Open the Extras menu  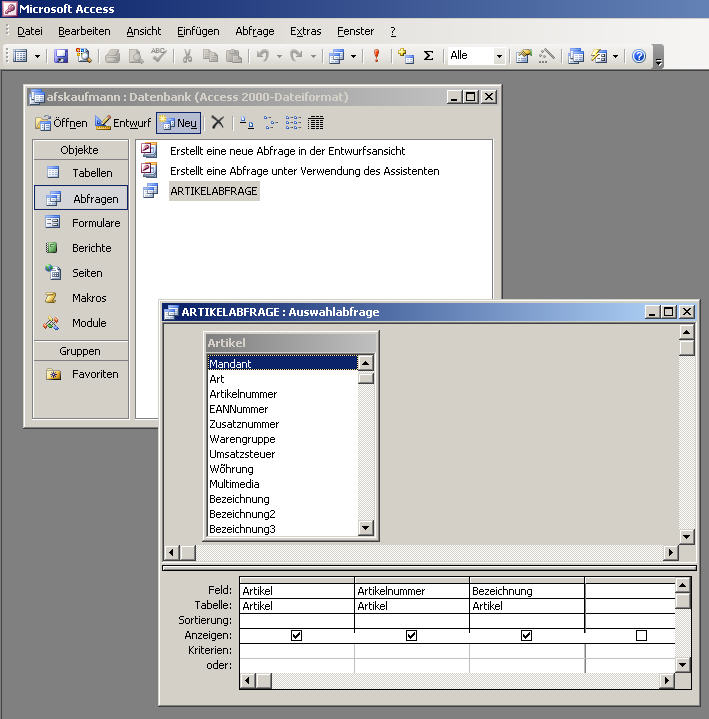click(305, 31)
